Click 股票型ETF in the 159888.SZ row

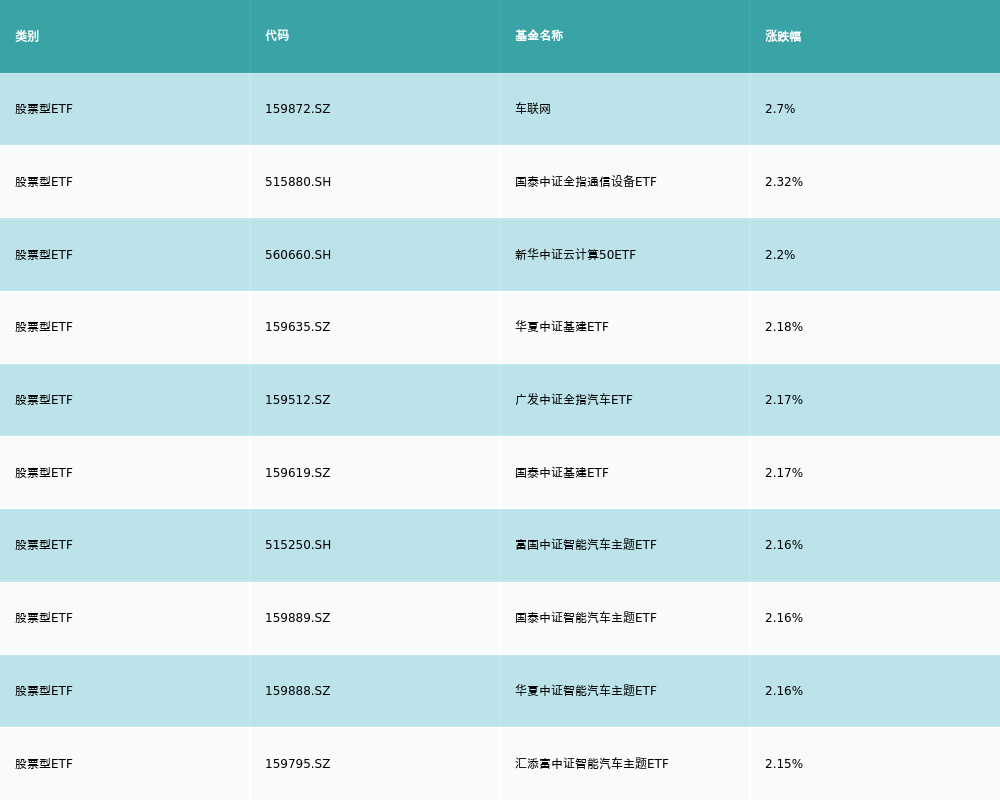pos(44,691)
